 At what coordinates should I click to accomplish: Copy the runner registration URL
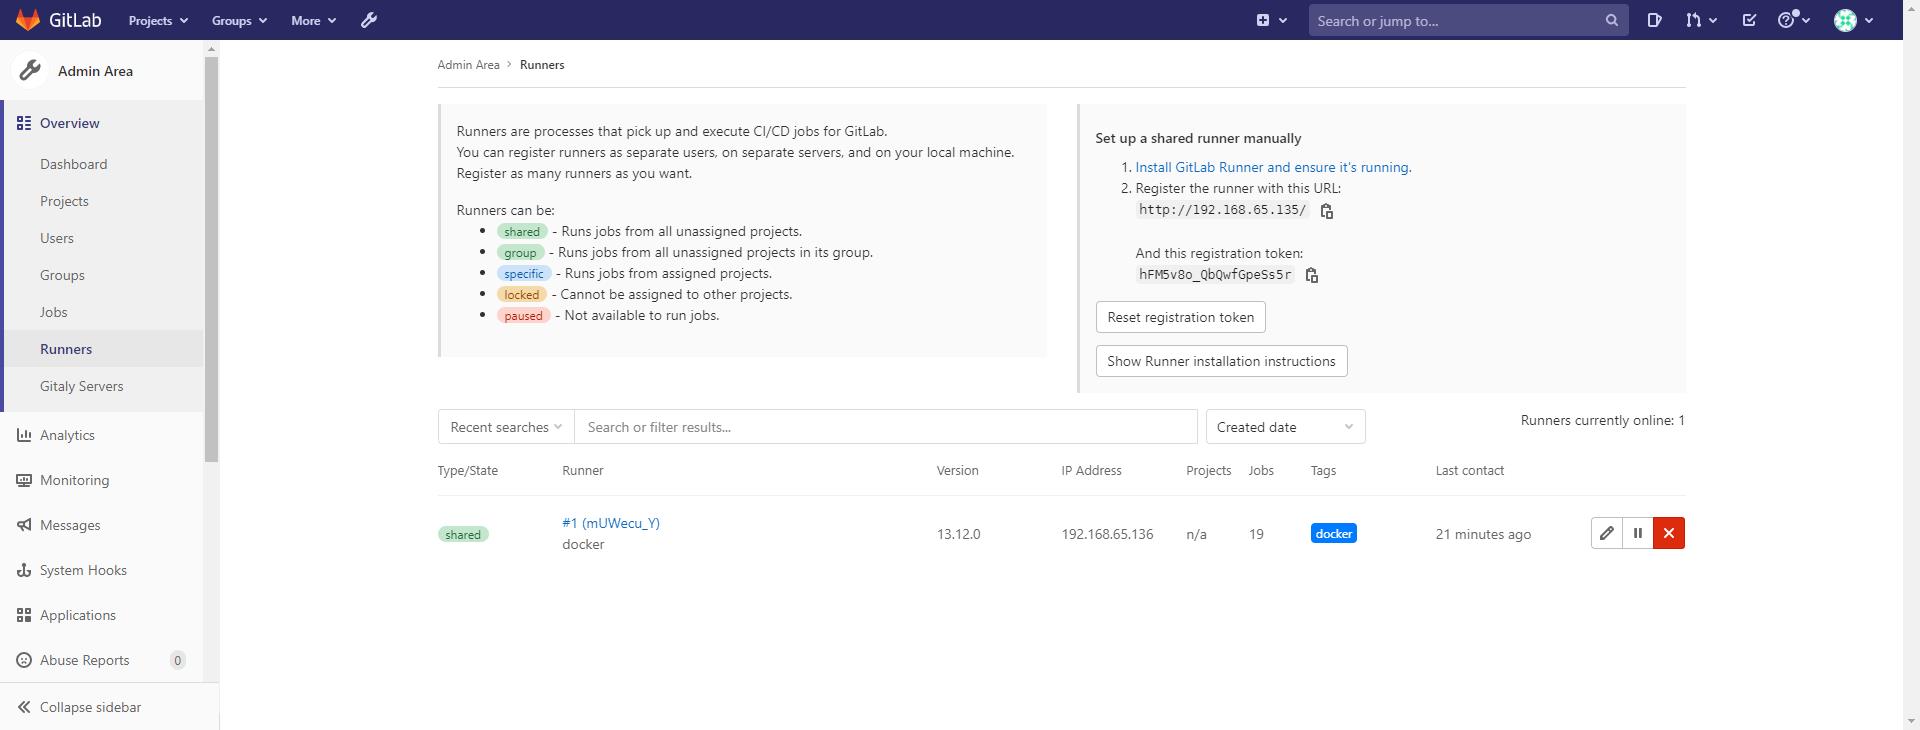pos(1326,211)
